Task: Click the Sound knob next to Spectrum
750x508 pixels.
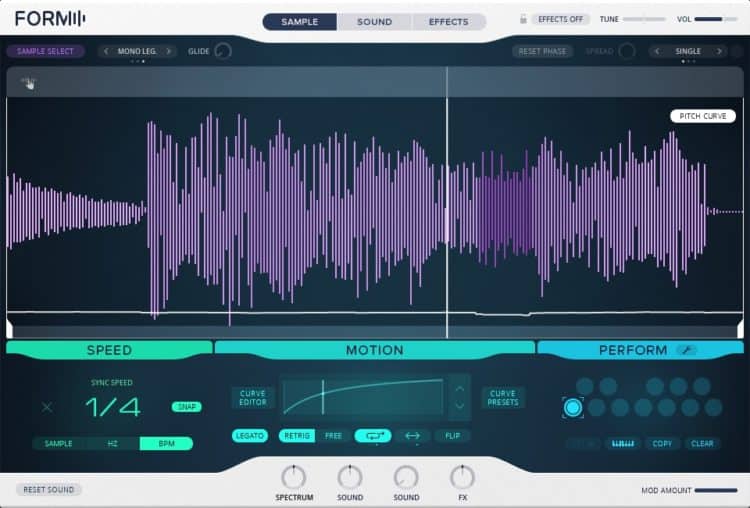Action: point(350,477)
